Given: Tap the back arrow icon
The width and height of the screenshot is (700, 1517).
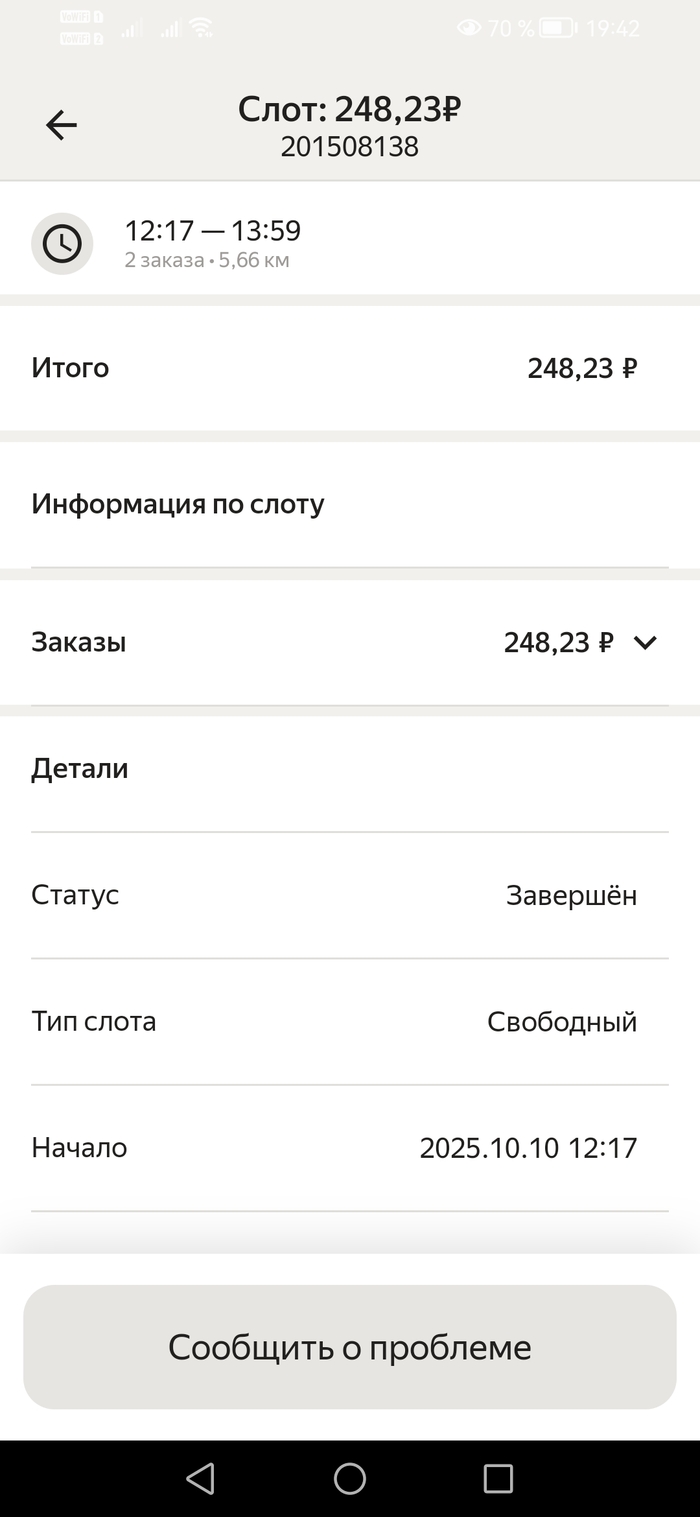Looking at the screenshot, I should point(61,125).
